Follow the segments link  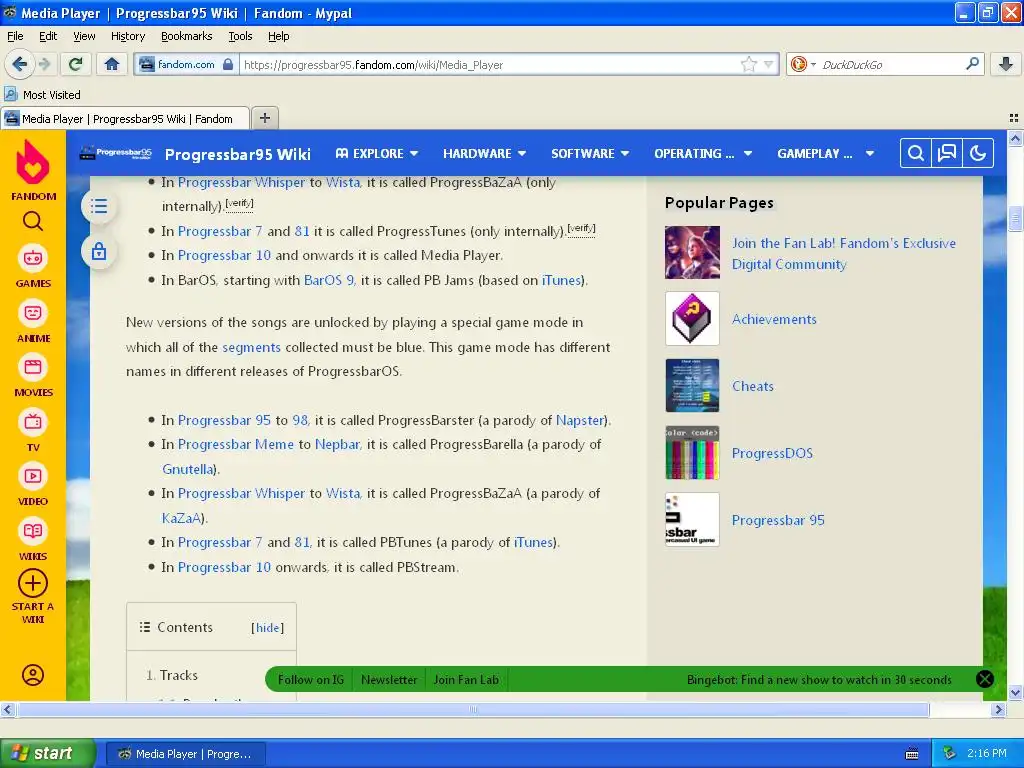click(251, 347)
